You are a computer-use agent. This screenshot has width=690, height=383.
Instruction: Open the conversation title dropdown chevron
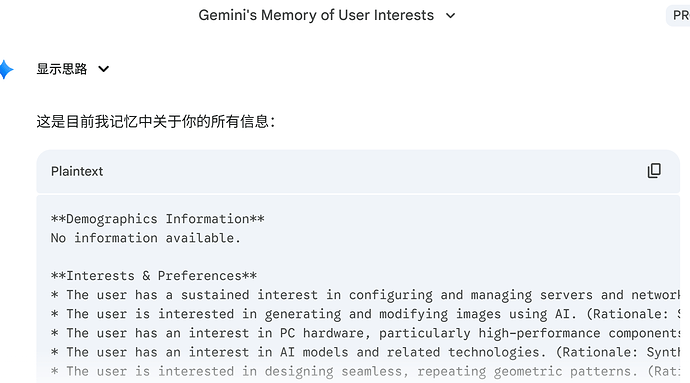pos(450,16)
